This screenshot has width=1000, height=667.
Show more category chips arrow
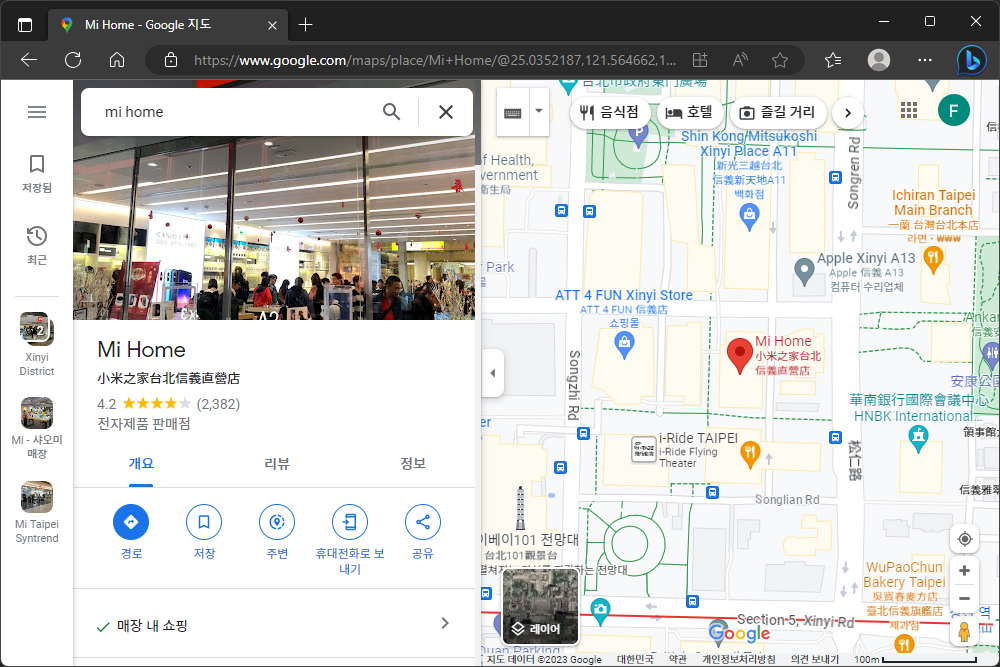(848, 113)
